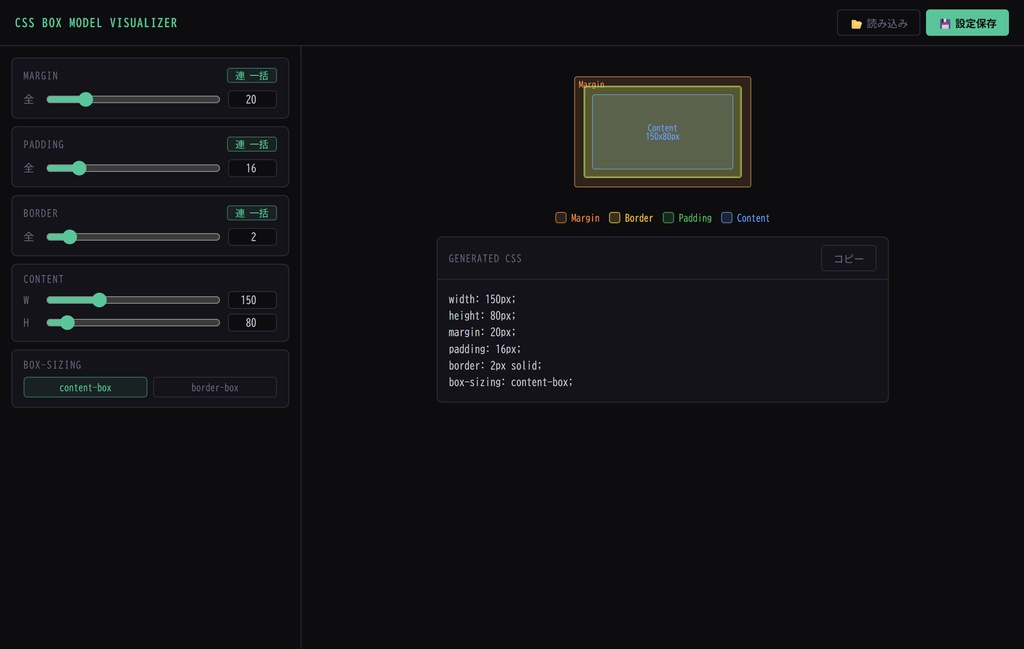The image size is (1024, 649).
Task: Toggle the PADDING 連 一括 link button
Action: (251, 144)
